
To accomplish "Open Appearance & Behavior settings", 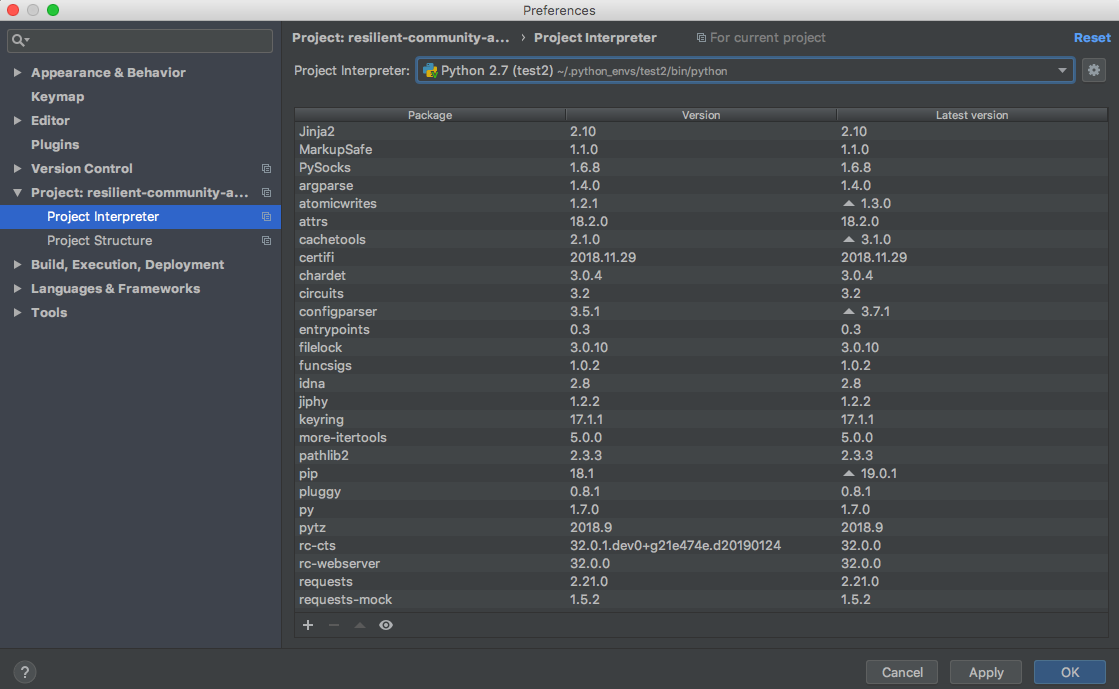I will tap(108, 72).
